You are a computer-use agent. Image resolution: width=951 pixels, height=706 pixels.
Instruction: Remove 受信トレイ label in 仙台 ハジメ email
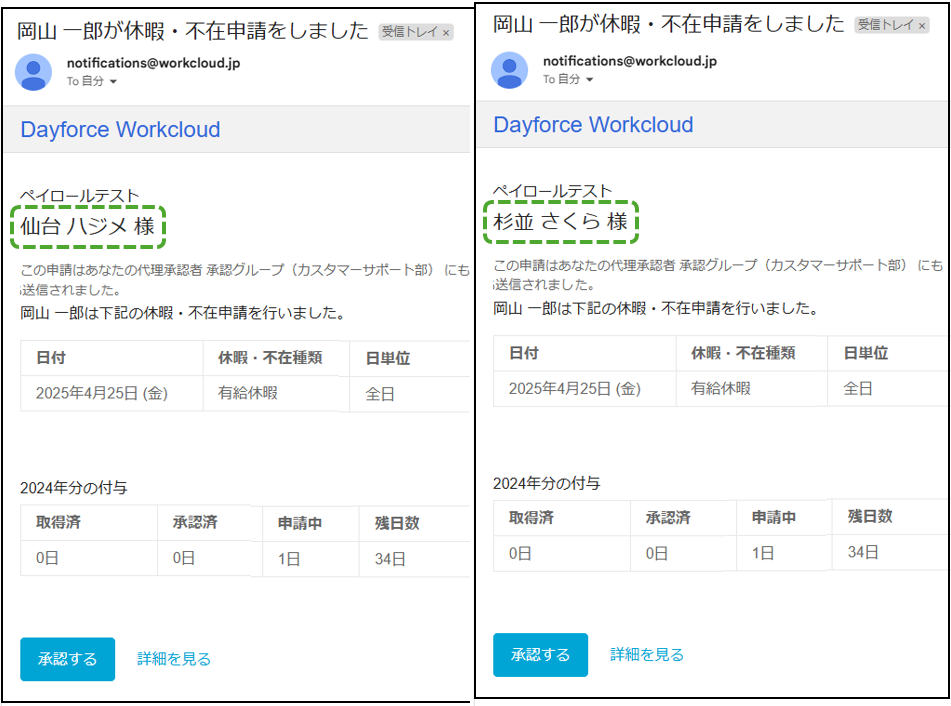click(x=446, y=33)
